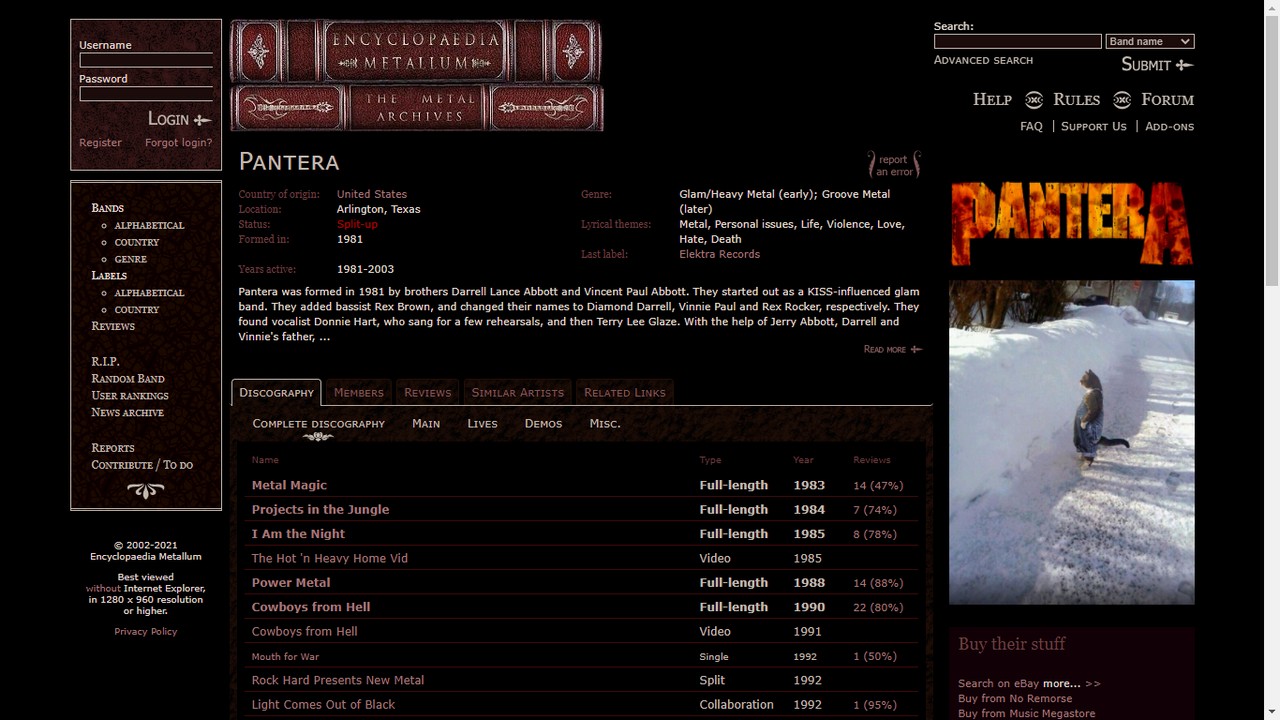Open Power Metal reviews 14 (88%)
Screen dimensions: 1280x720
coord(878,583)
